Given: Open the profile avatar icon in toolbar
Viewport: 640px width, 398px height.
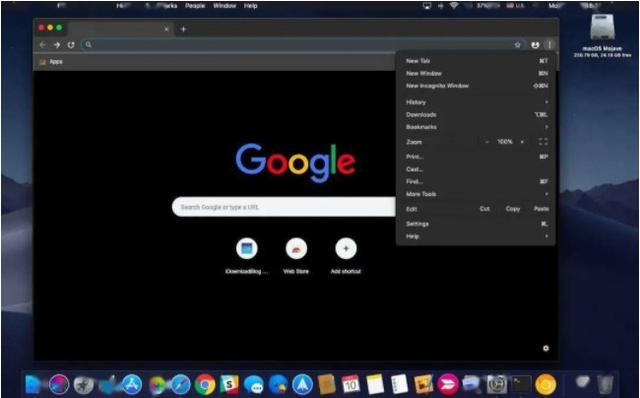Looking at the screenshot, I should point(535,45).
